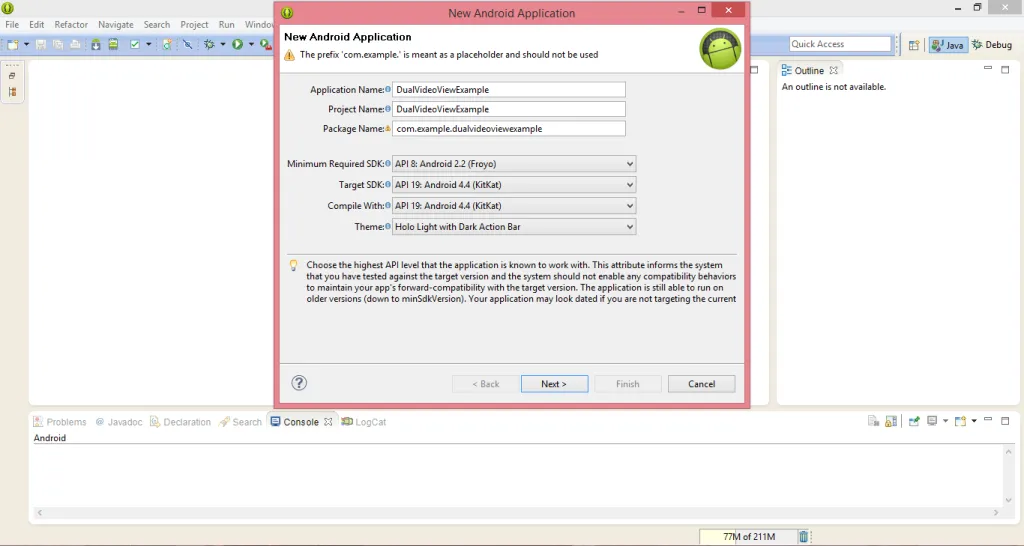Click the Console vertical scrollbar down arrow

[x=1009, y=500]
